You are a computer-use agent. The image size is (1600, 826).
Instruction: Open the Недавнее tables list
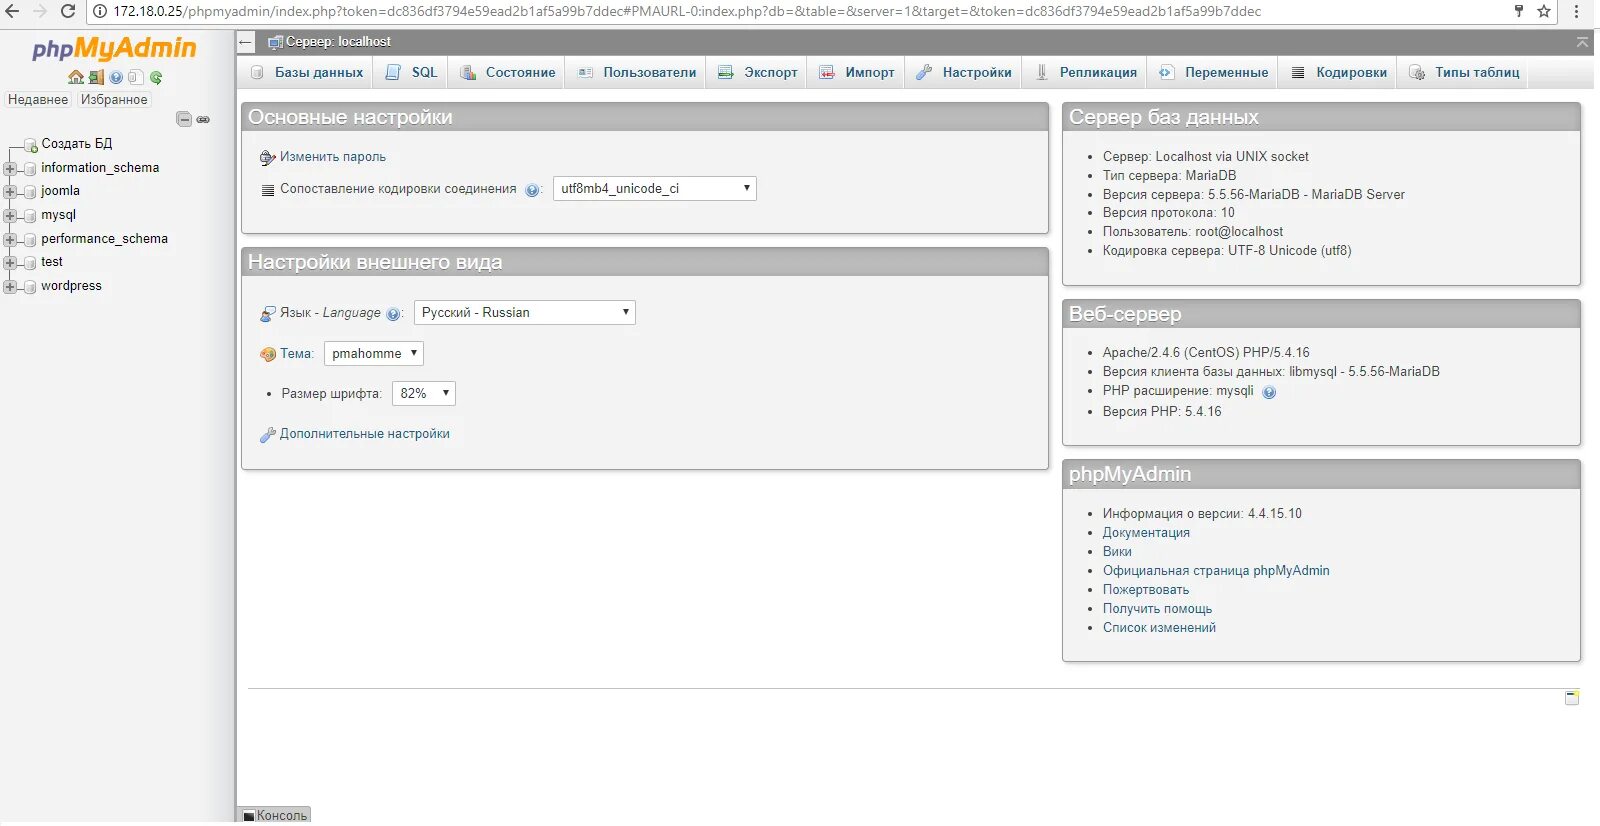(x=38, y=100)
